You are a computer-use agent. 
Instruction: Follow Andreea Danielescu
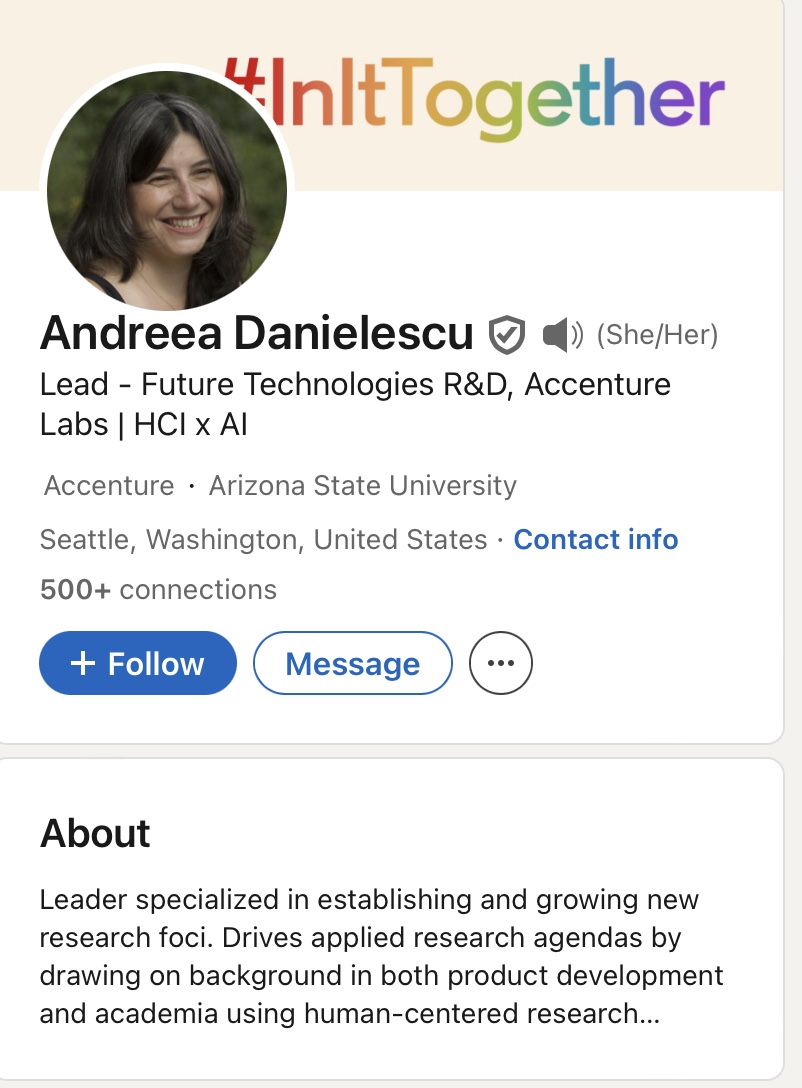click(x=138, y=663)
